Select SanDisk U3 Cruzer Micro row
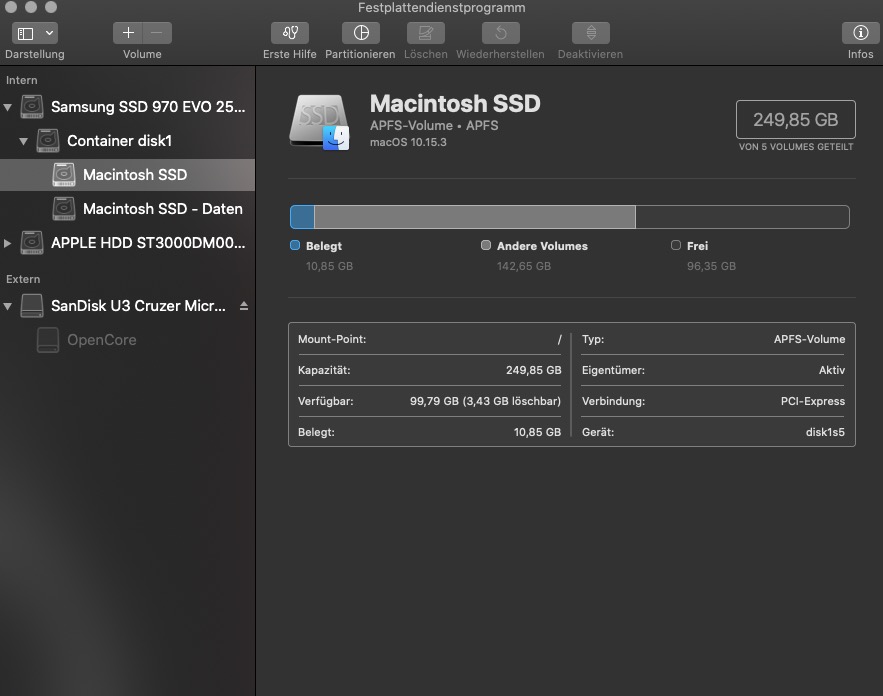The width and height of the screenshot is (883, 696). tap(127, 306)
